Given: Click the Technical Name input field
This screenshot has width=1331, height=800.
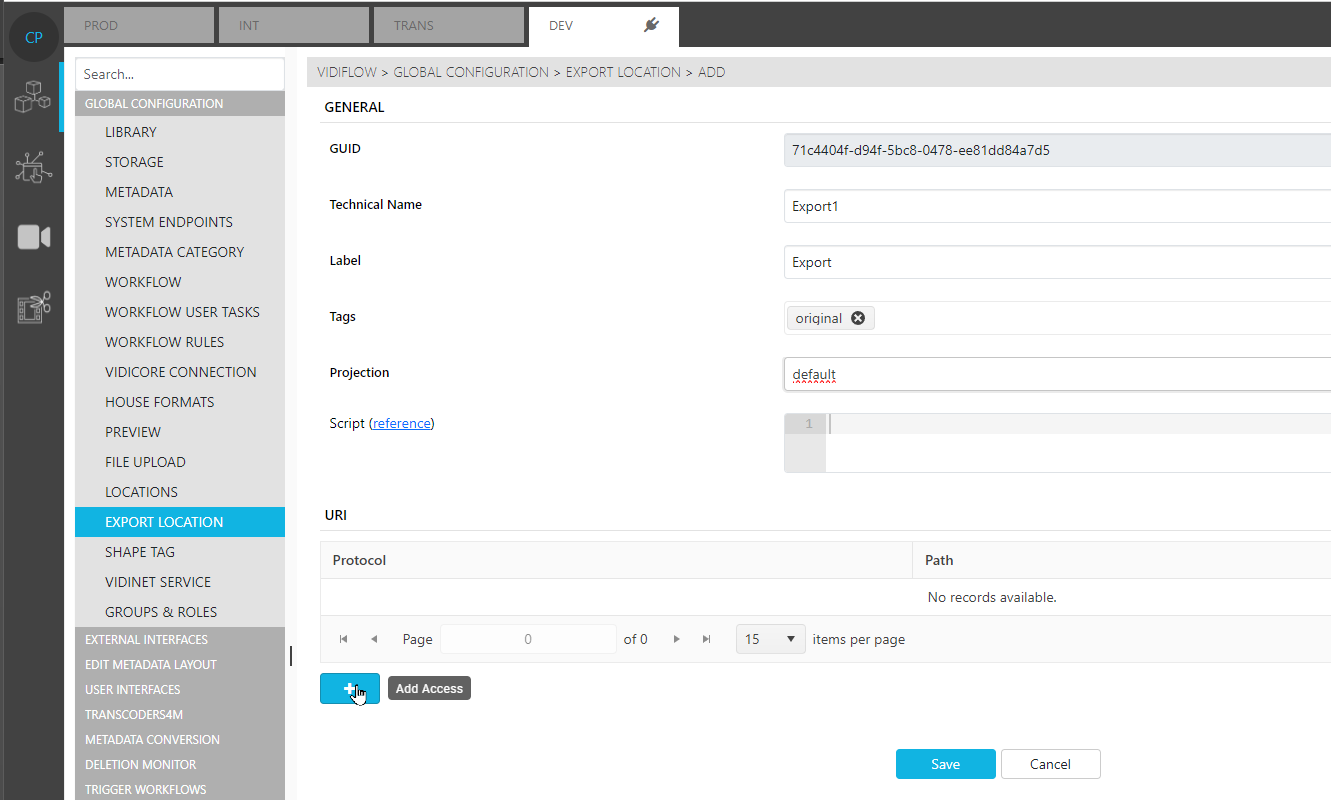Looking at the screenshot, I should coord(1055,206).
